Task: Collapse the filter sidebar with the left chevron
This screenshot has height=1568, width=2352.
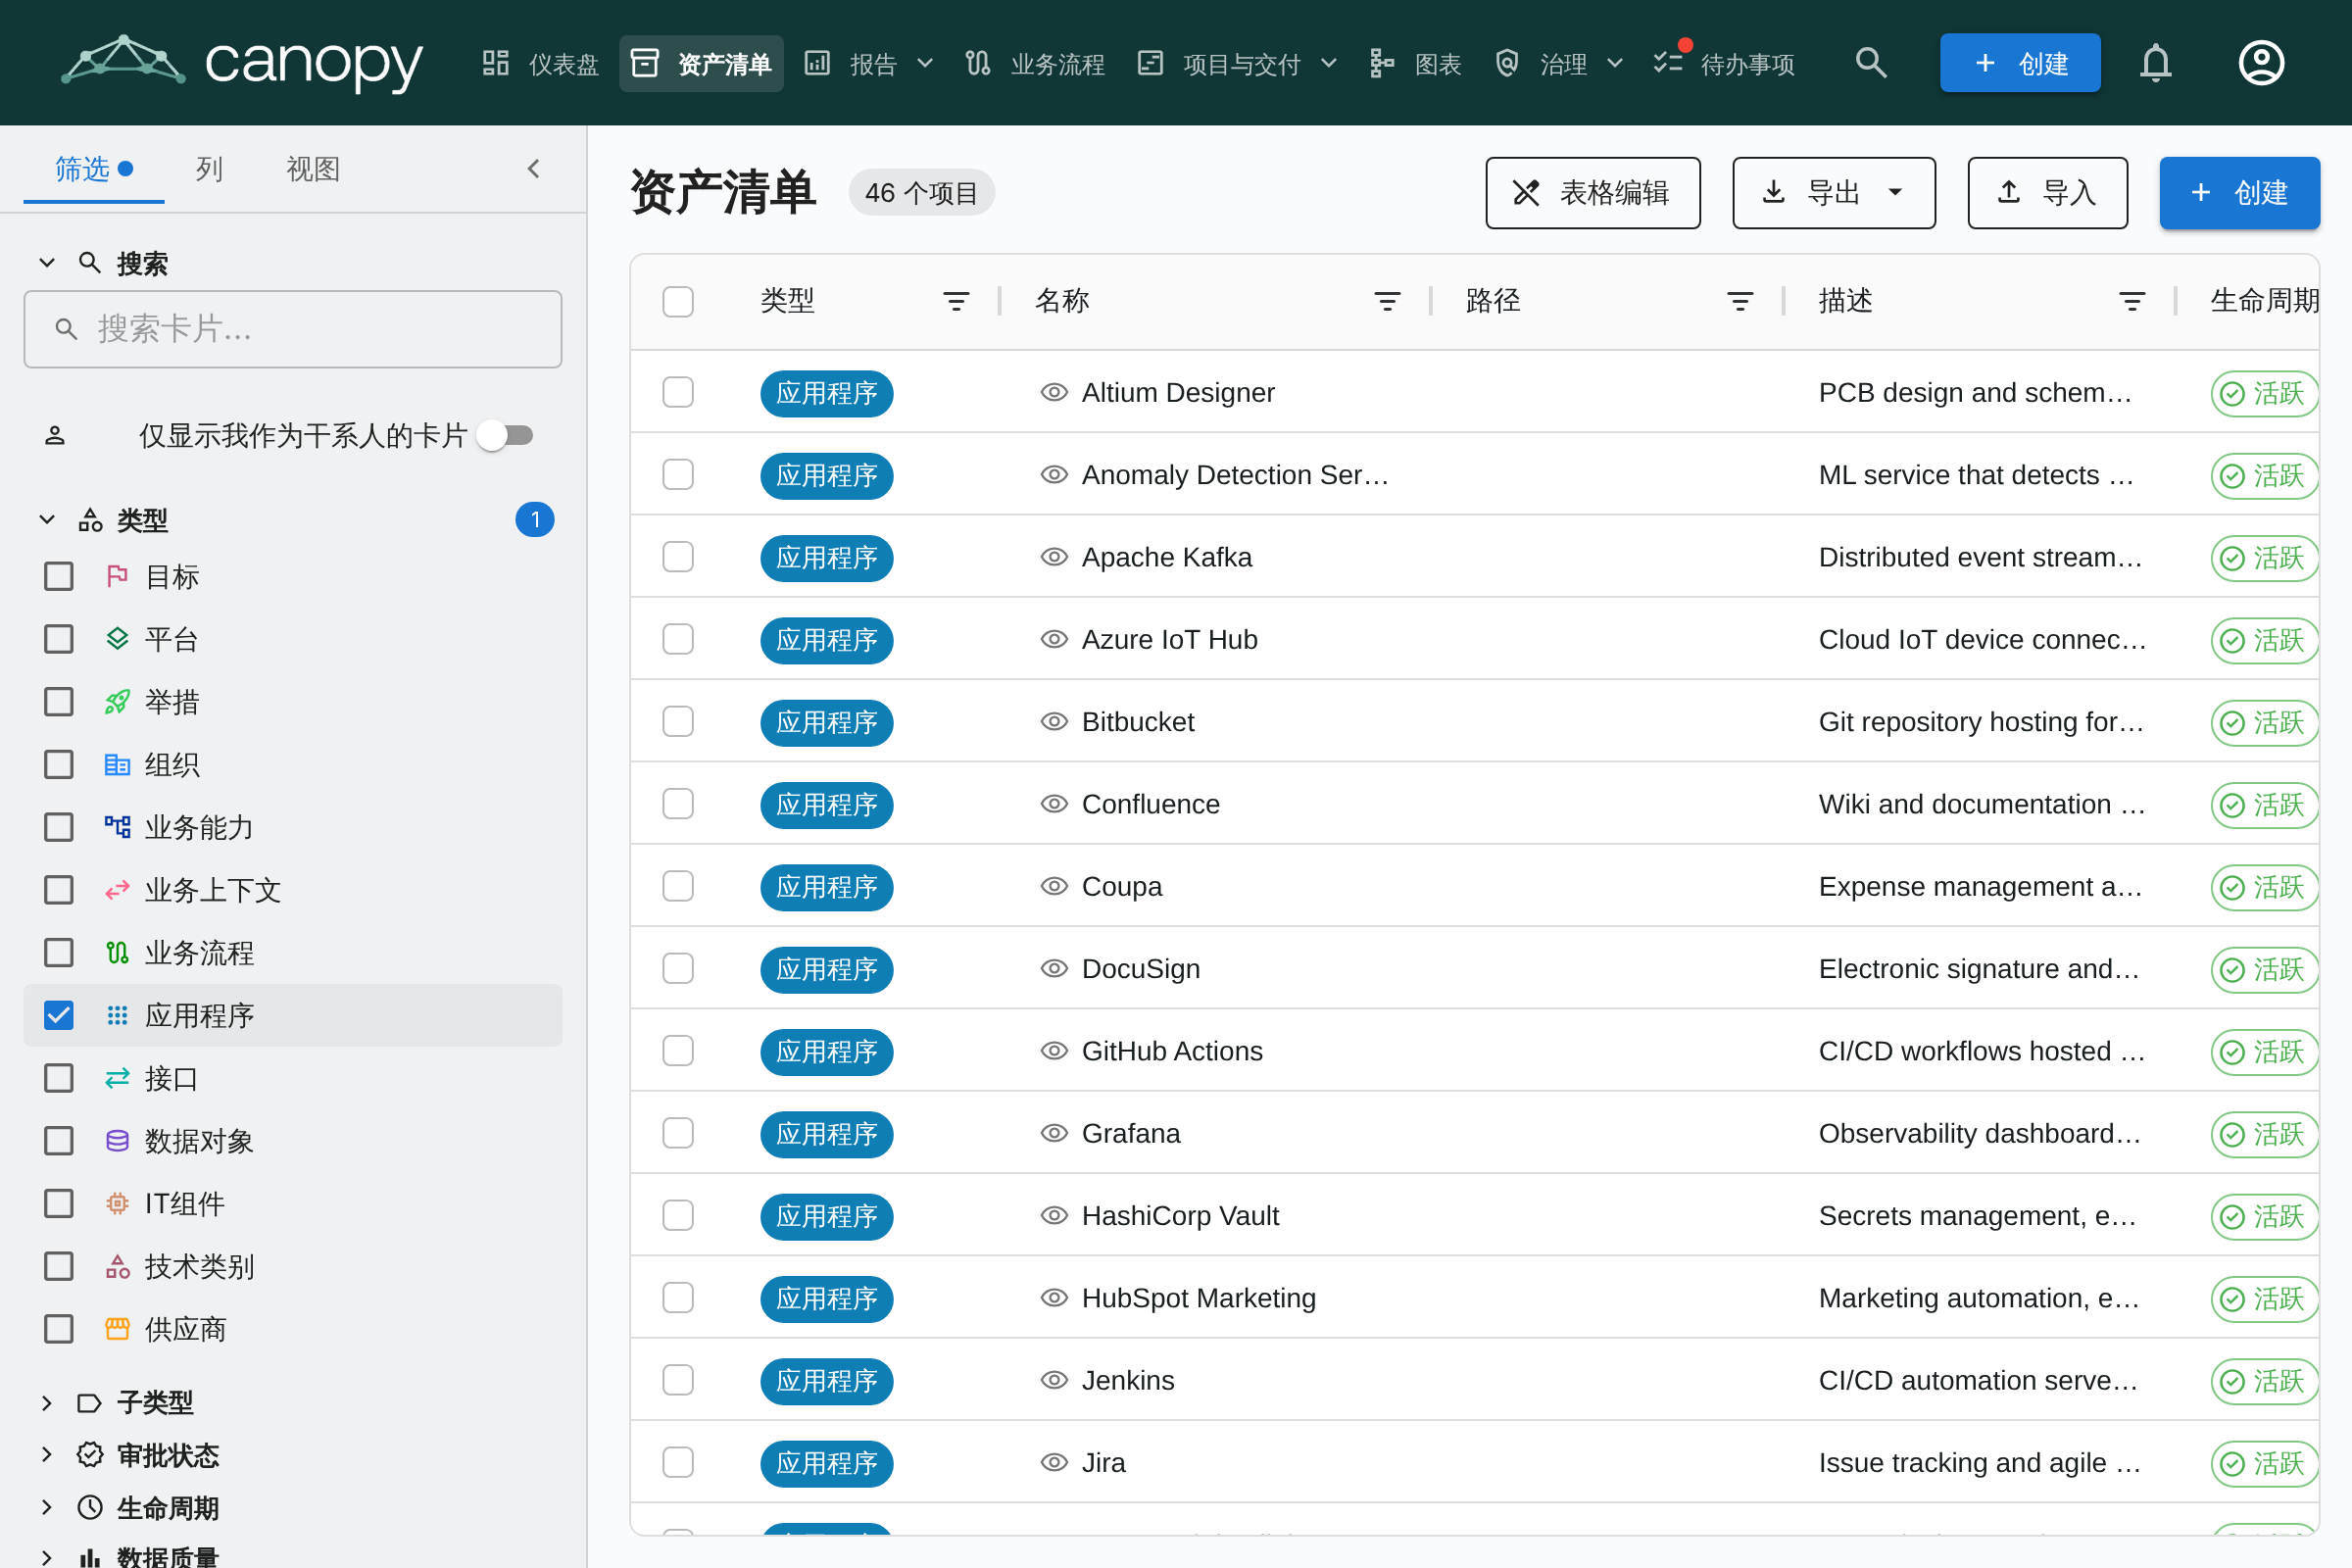Action: click(534, 169)
